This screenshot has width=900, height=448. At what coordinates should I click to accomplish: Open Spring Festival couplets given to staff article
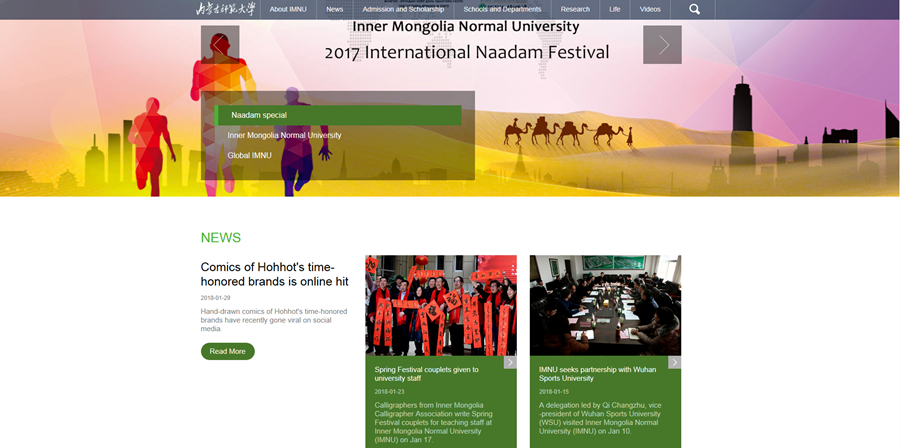click(x=426, y=374)
